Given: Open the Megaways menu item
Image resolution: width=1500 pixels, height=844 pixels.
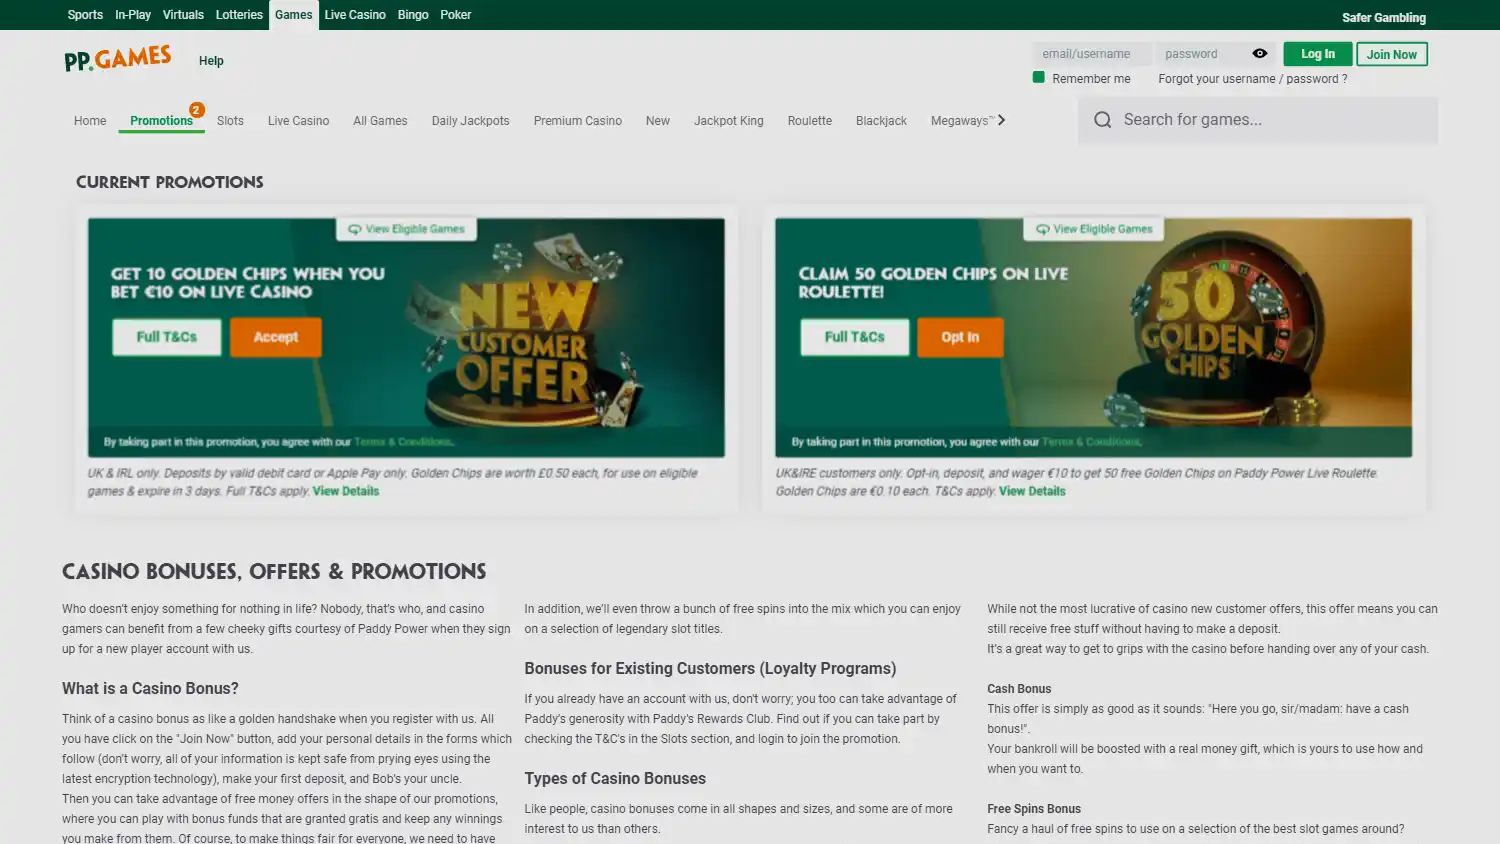Looking at the screenshot, I should [x=961, y=121].
